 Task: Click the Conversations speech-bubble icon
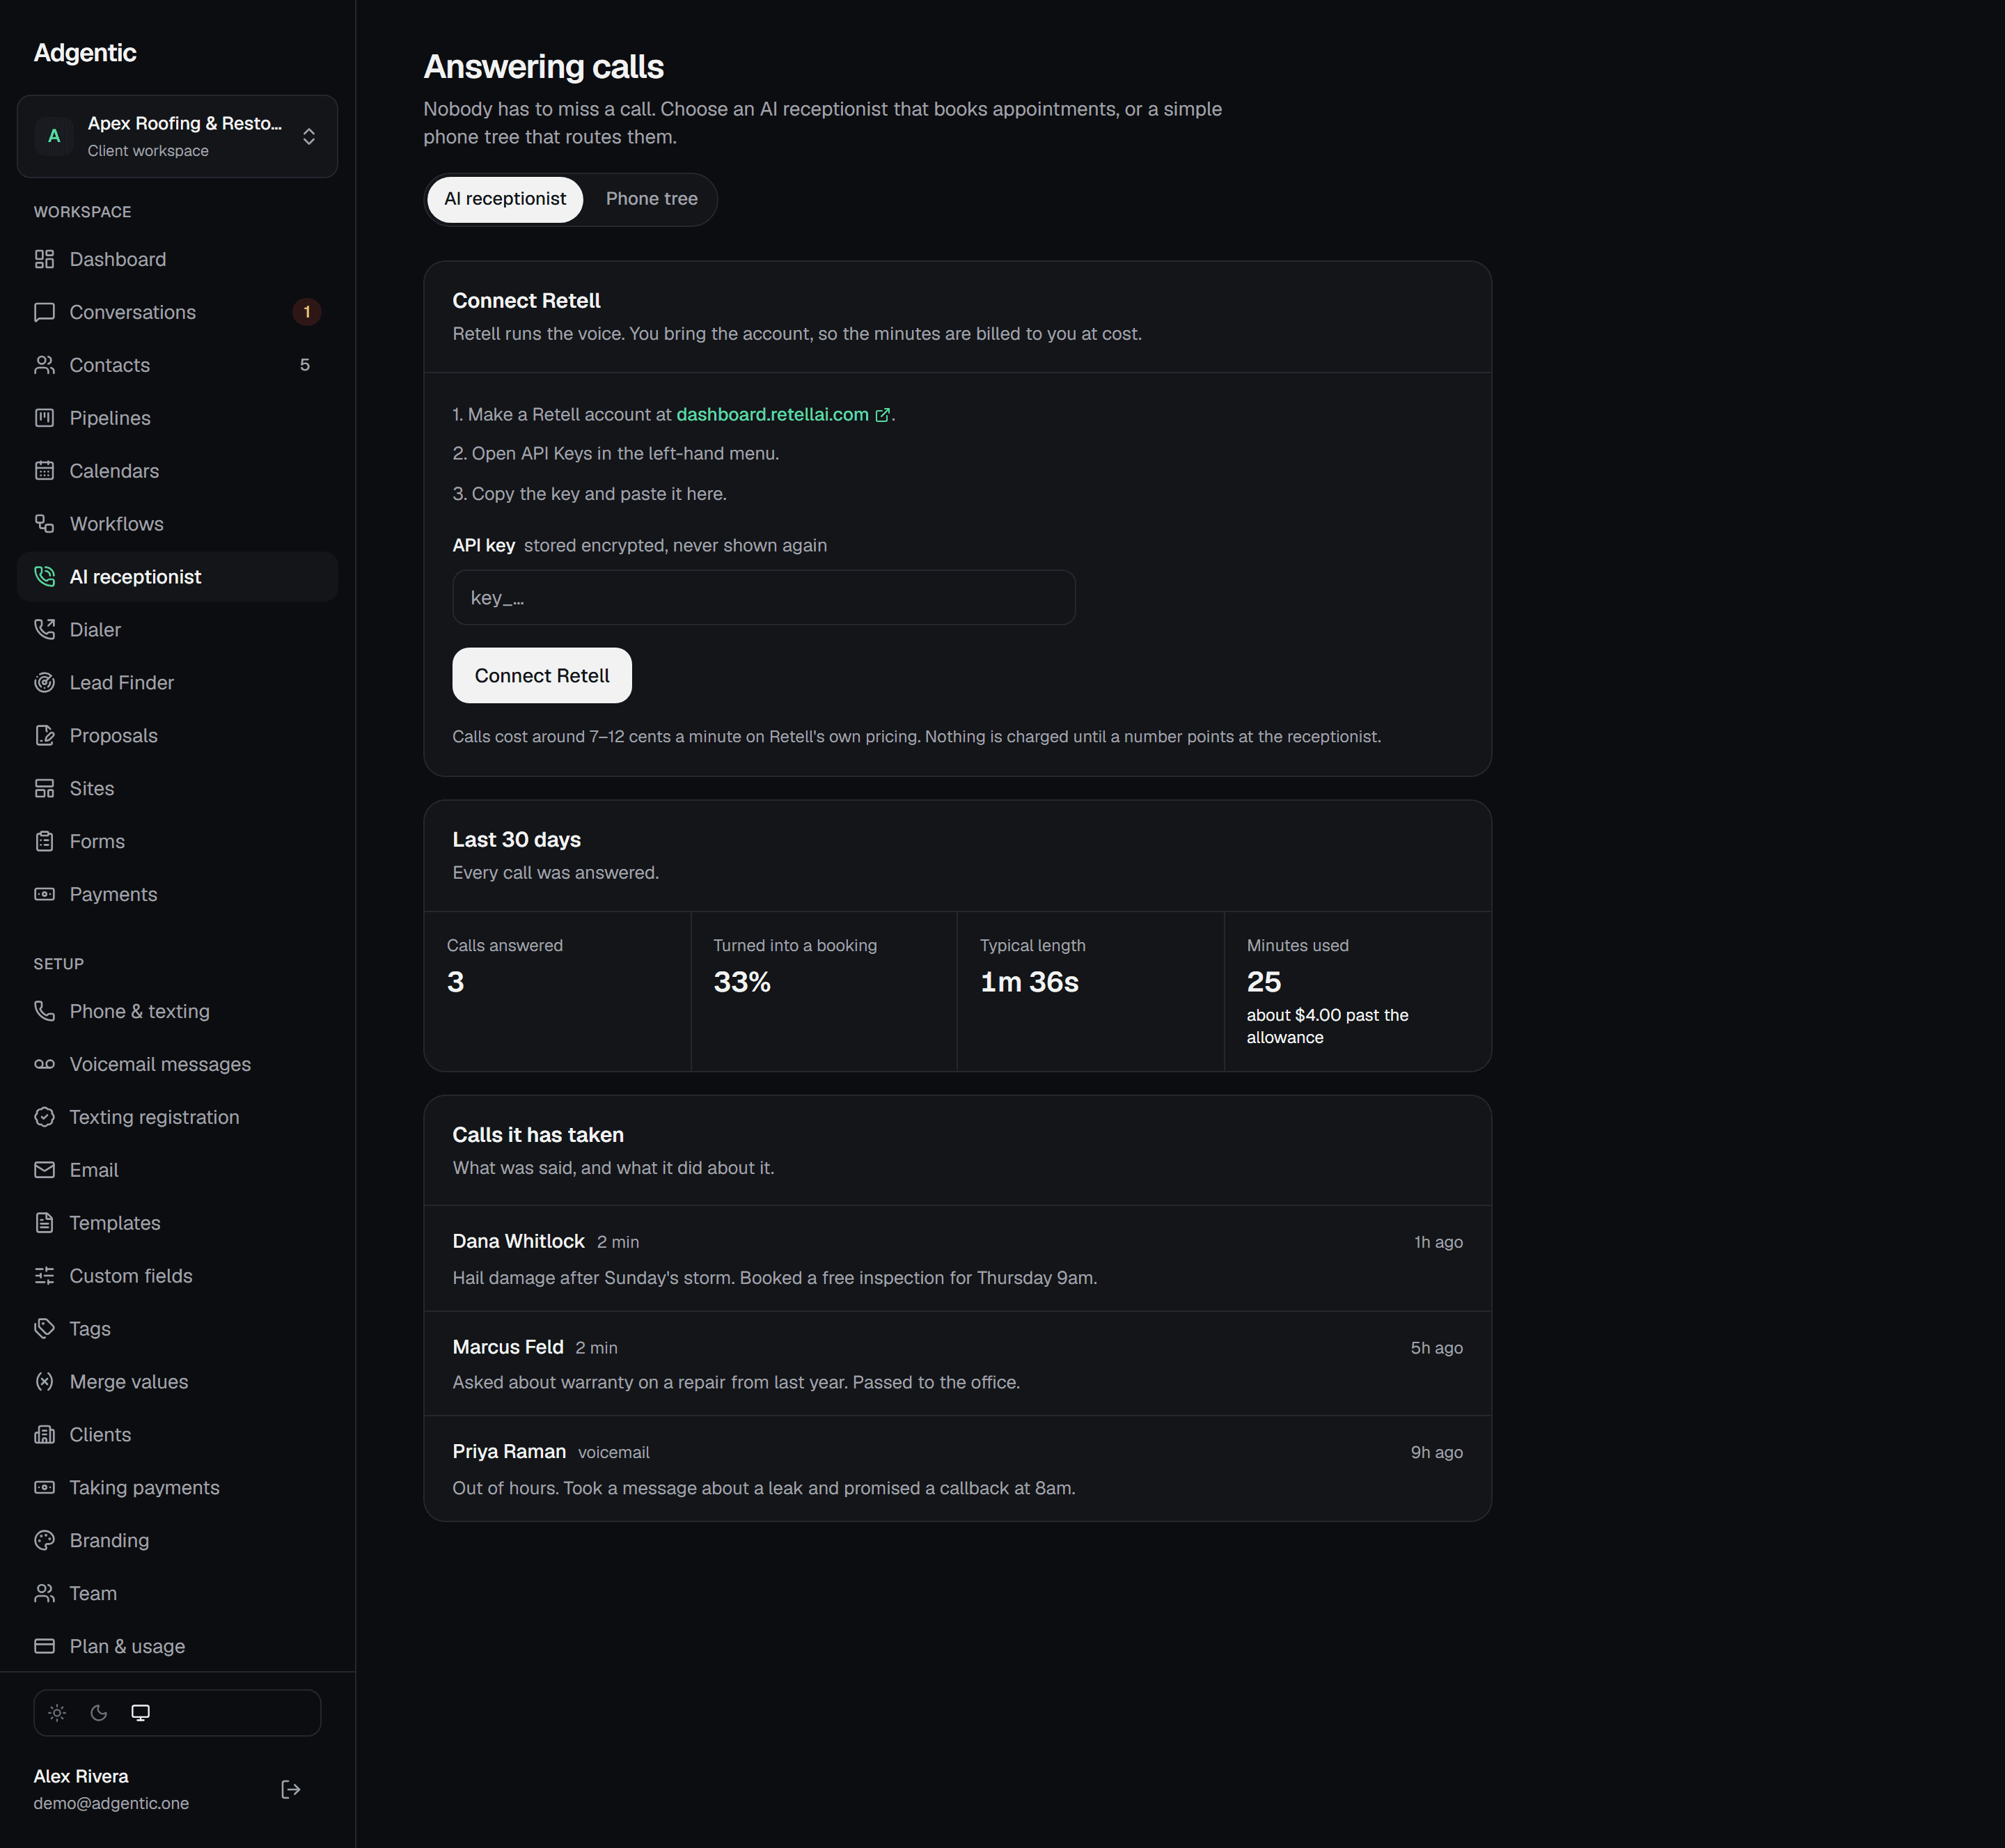[x=44, y=312]
